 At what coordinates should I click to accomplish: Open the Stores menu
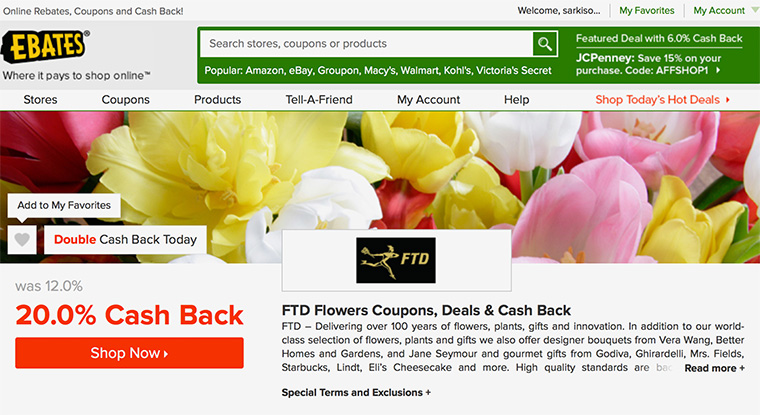click(x=40, y=99)
